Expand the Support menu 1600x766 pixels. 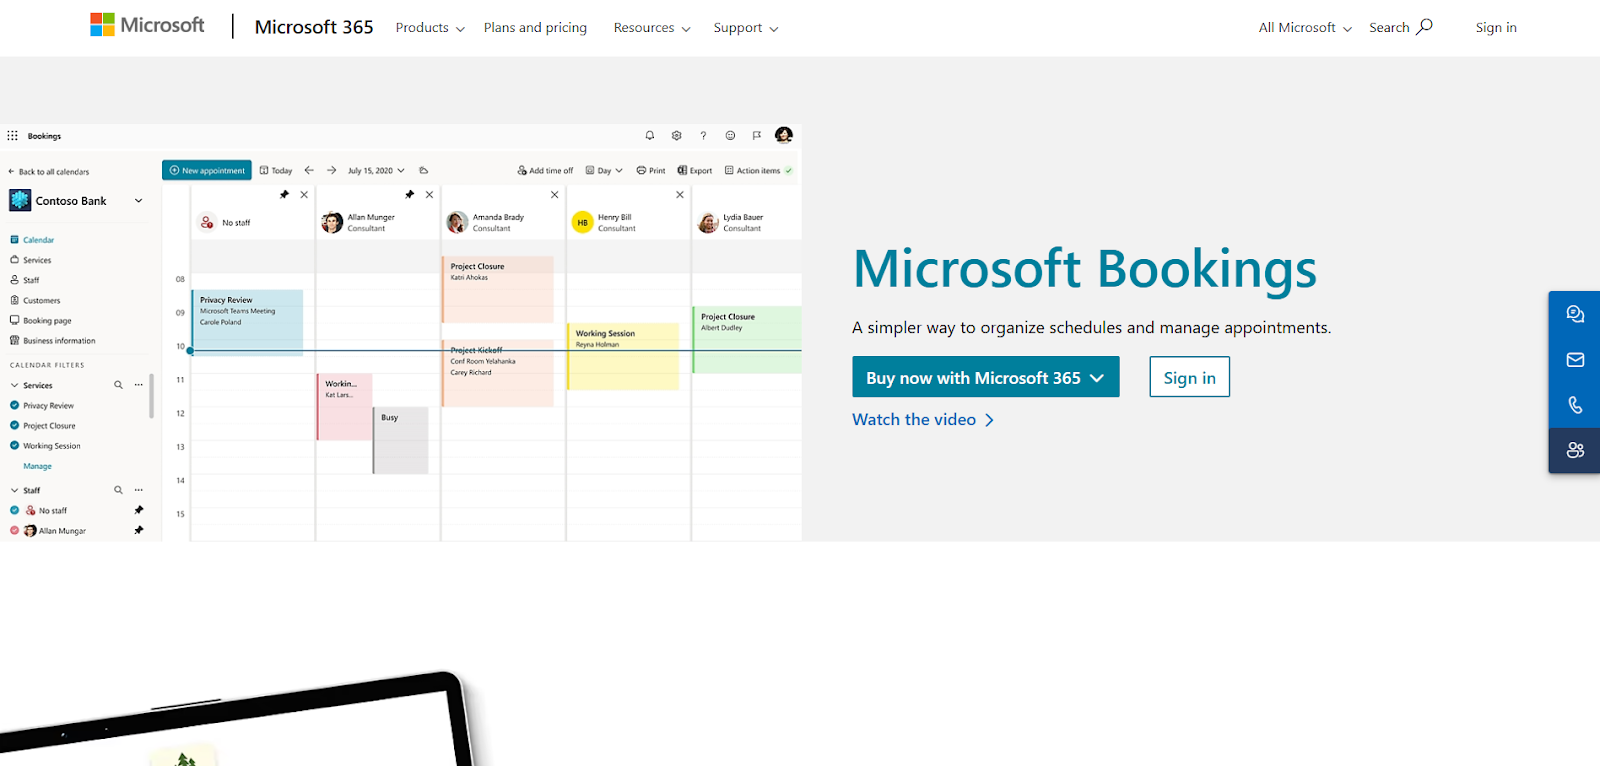pos(746,28)
